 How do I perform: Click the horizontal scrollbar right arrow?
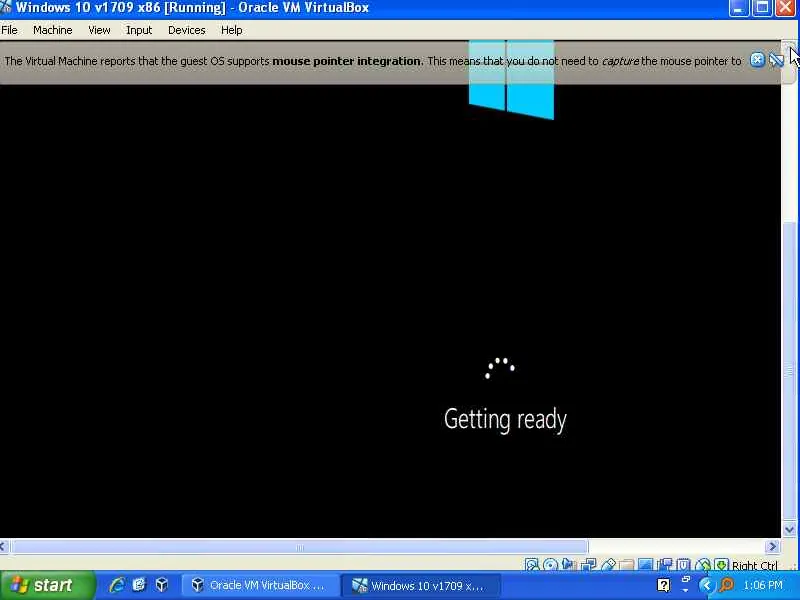pyautogui.click(x=772, y=546)
